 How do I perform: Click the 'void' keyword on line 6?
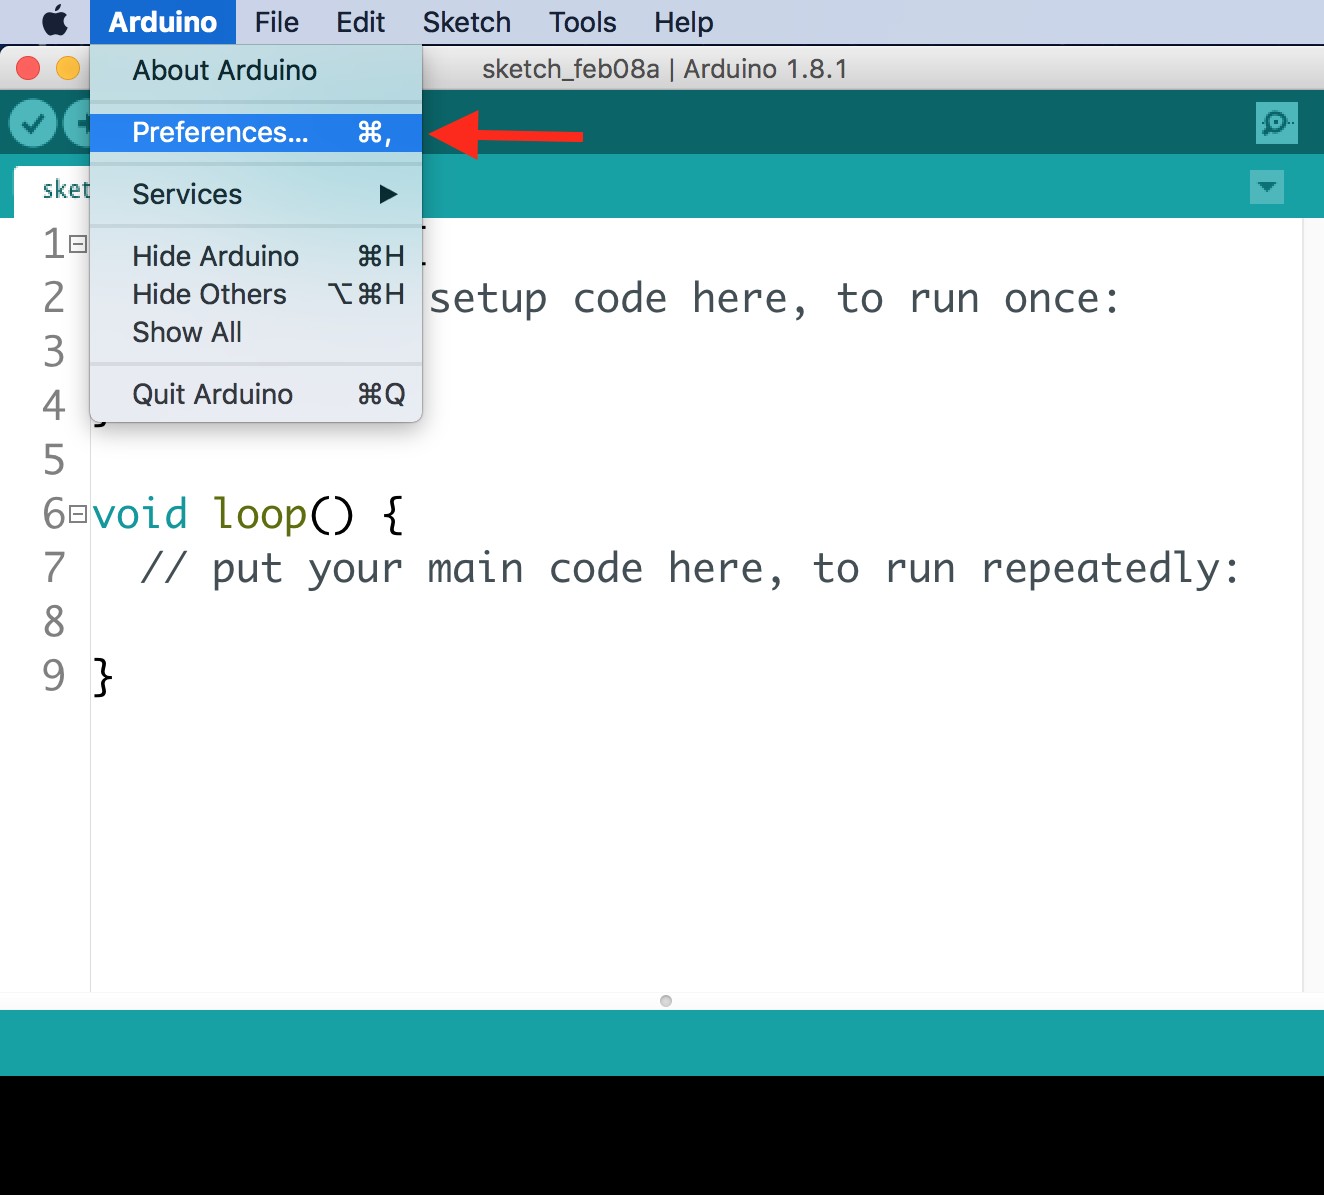pyautogui.click(x=140, y=514)
